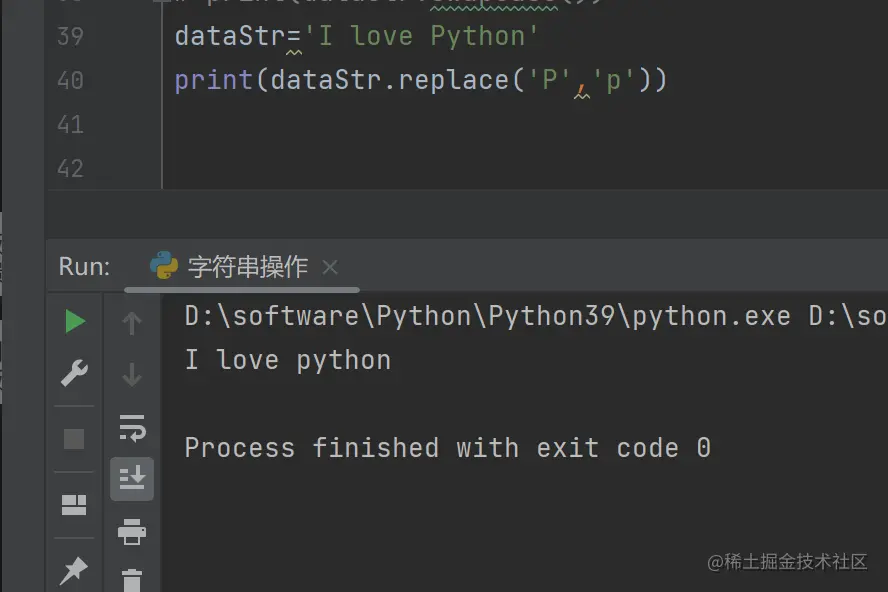
Task: Click the 'I love Python' string literal
Action: (x=421, y=36)
